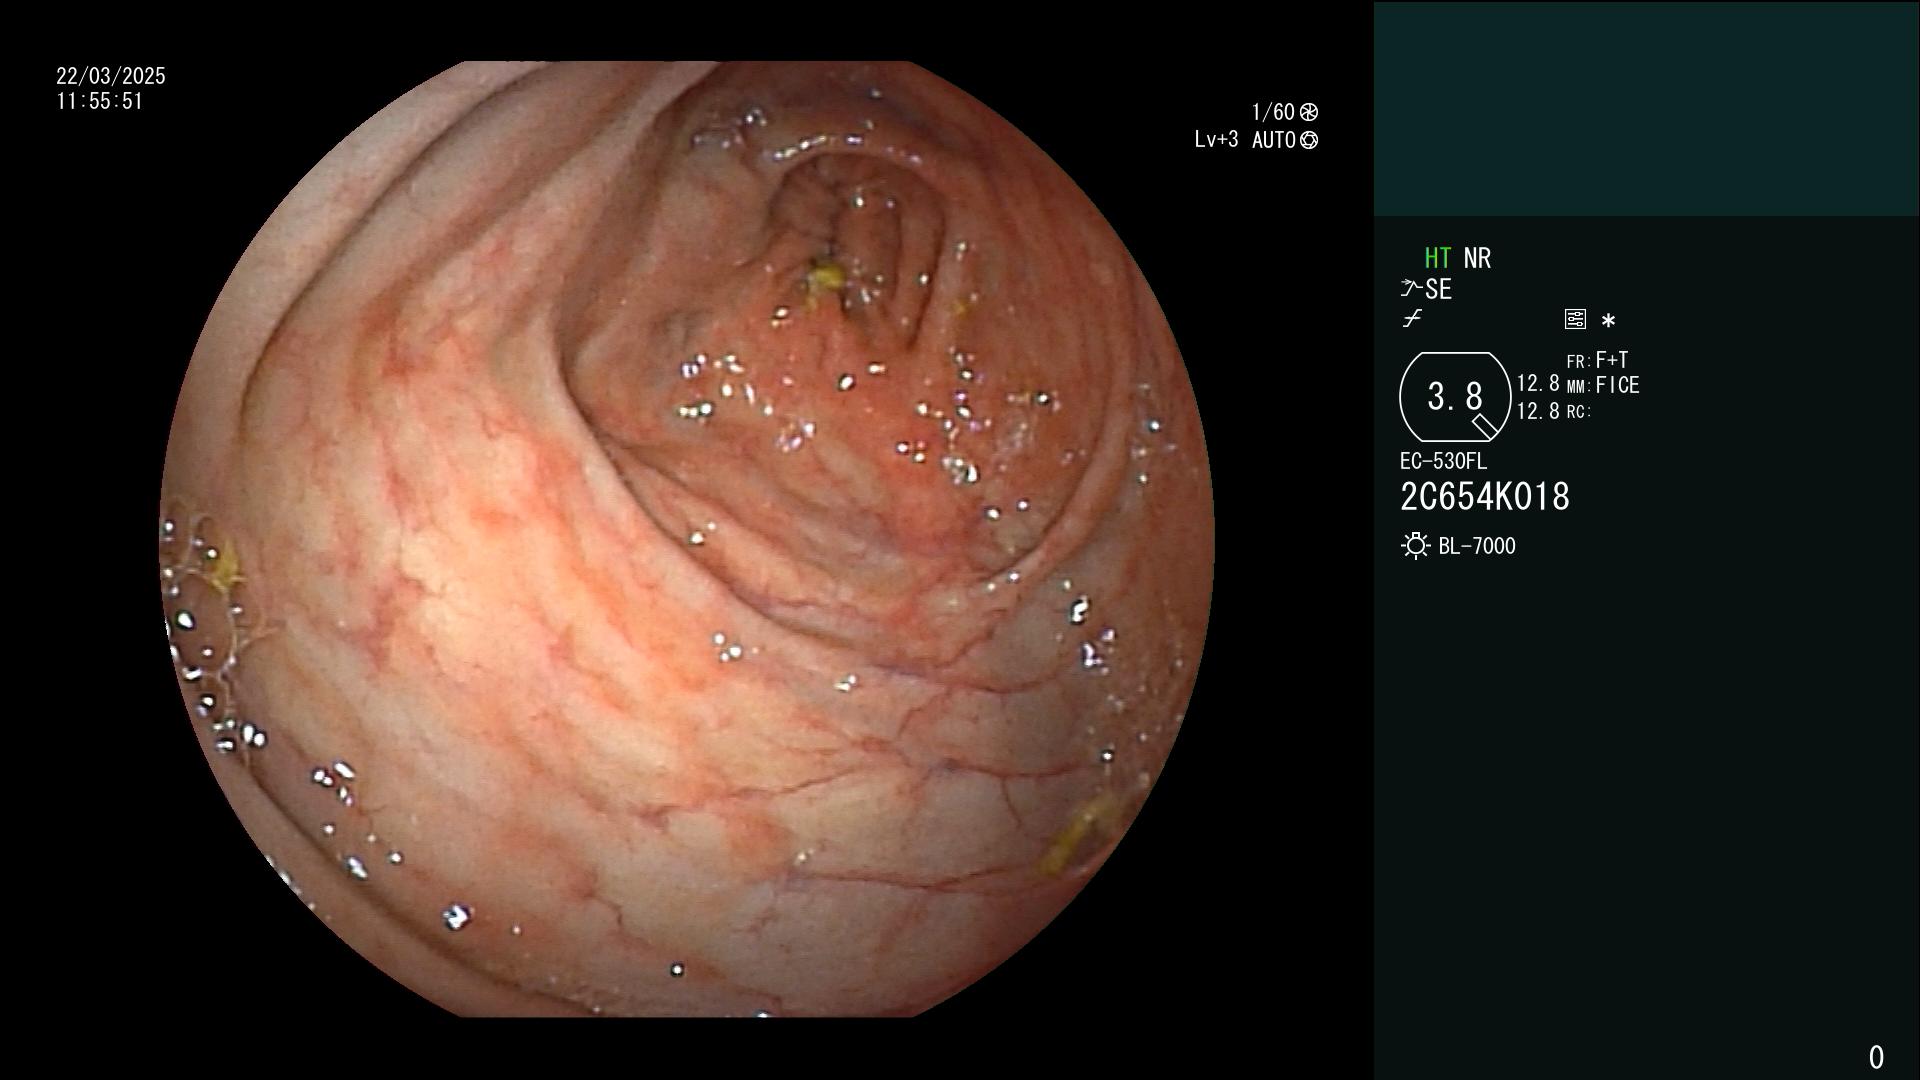The width and height of the screenshot is (1920, 1080).
Task: Click the light source lamp icon
Action: (1415, 546)
